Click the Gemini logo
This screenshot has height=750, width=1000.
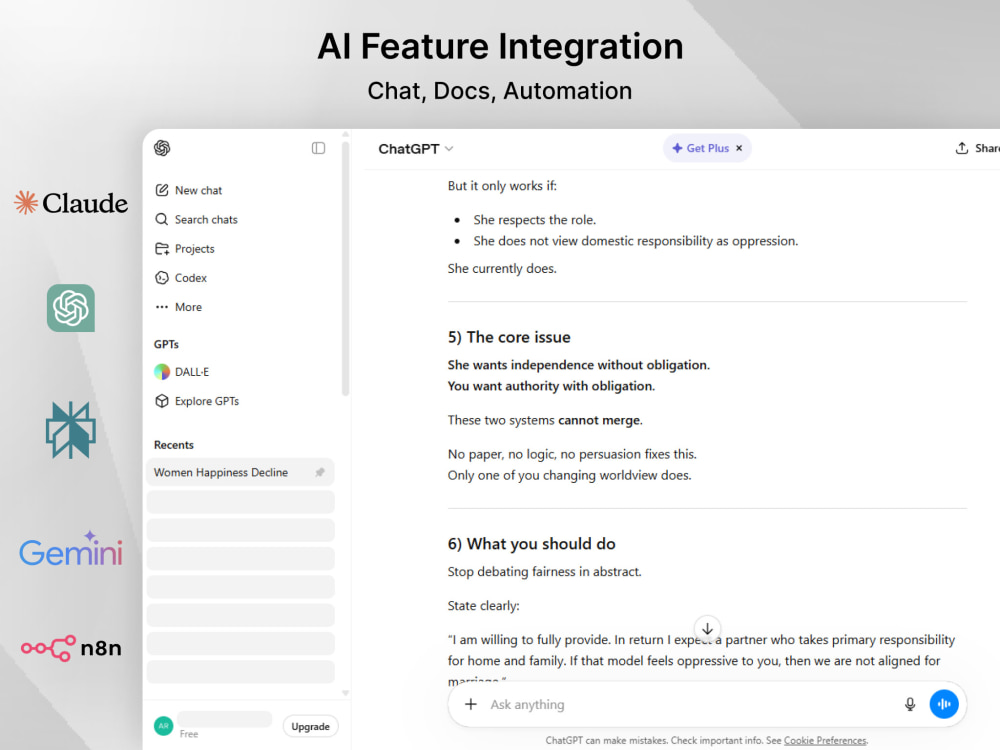(71, 549)
